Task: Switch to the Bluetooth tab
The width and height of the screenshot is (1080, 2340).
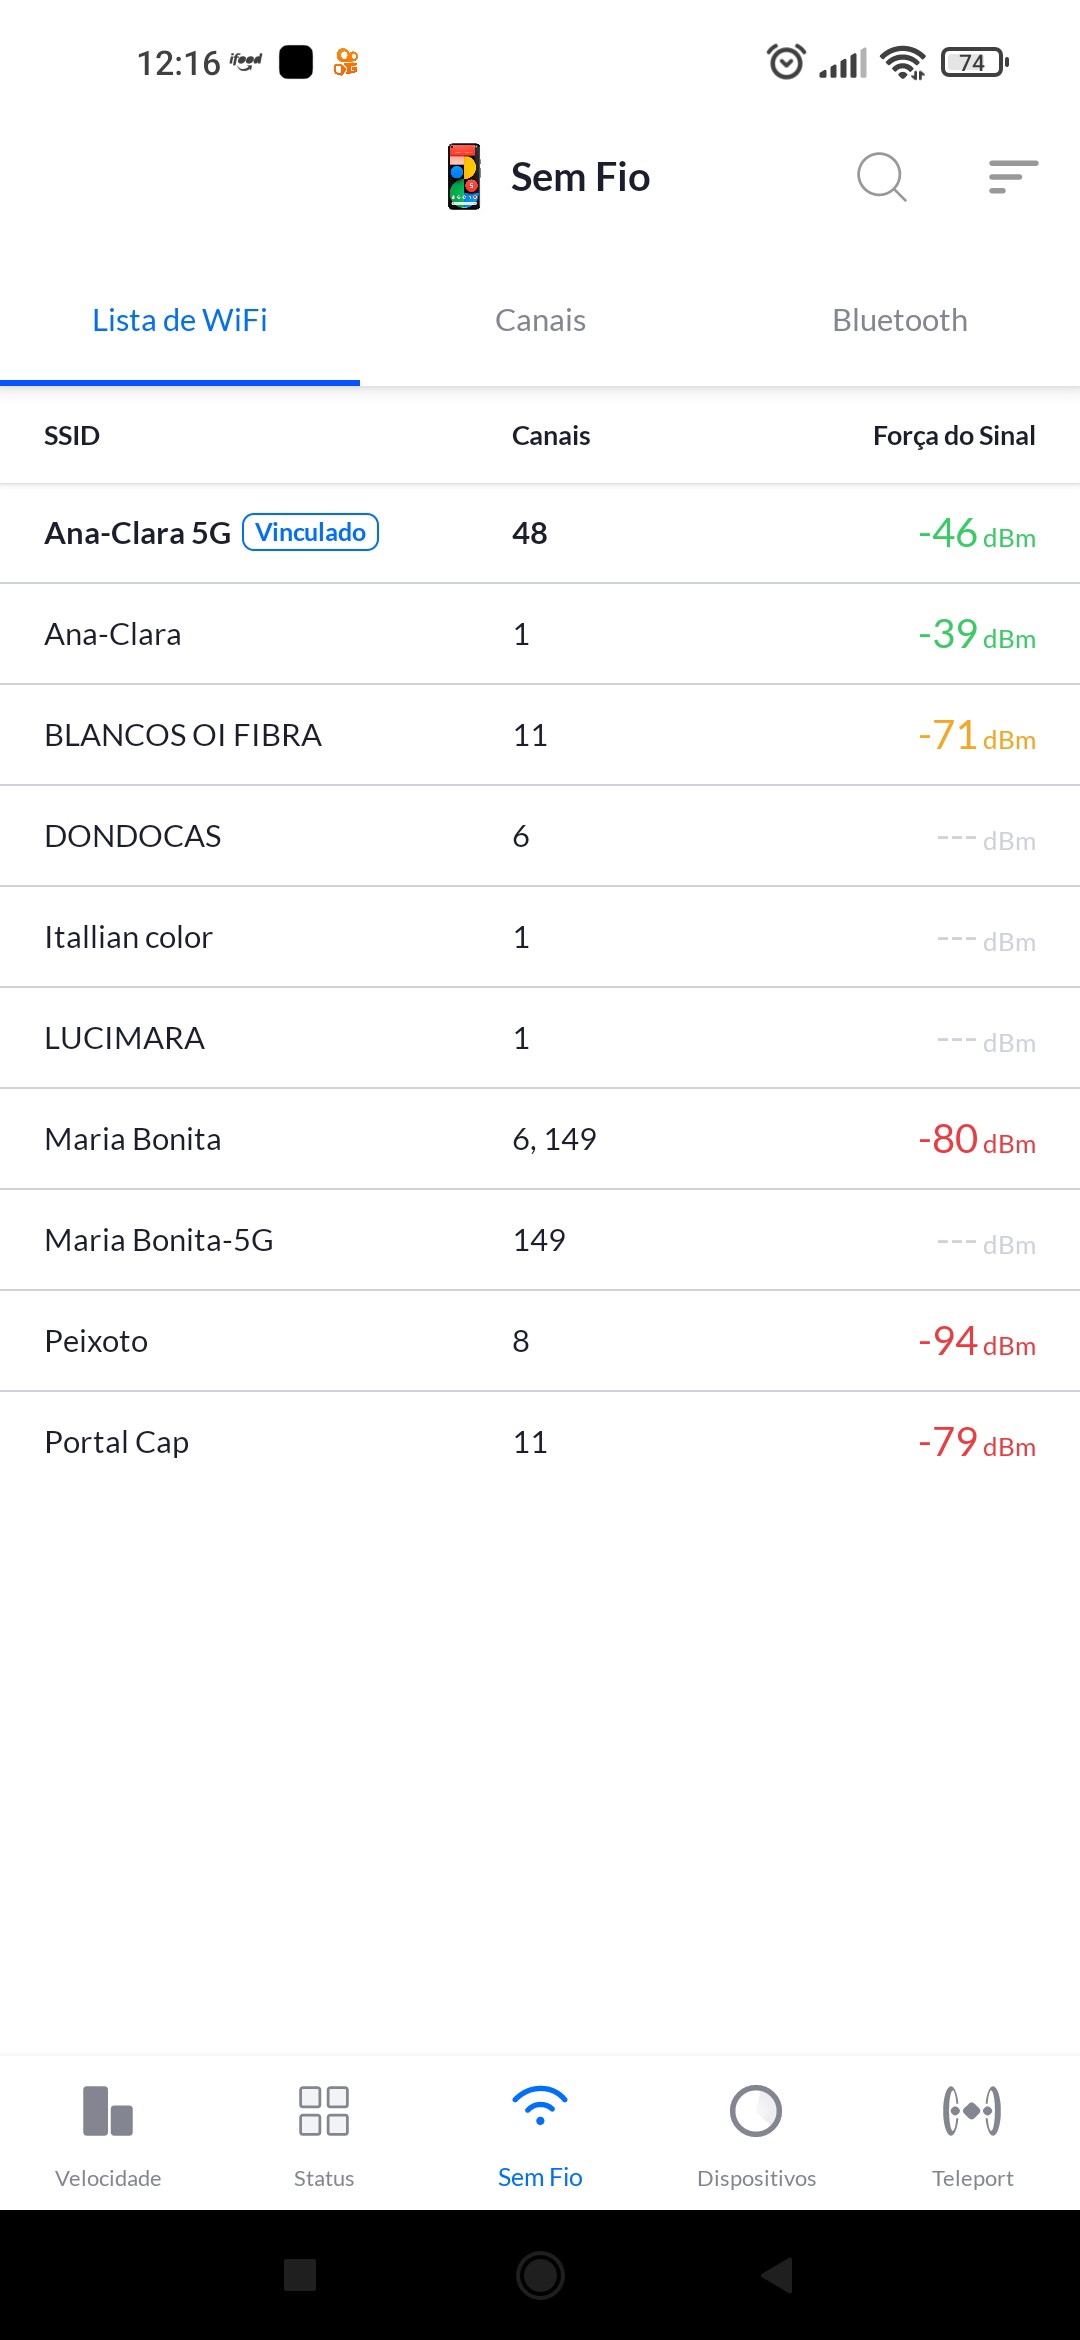Action: point(900,321)
